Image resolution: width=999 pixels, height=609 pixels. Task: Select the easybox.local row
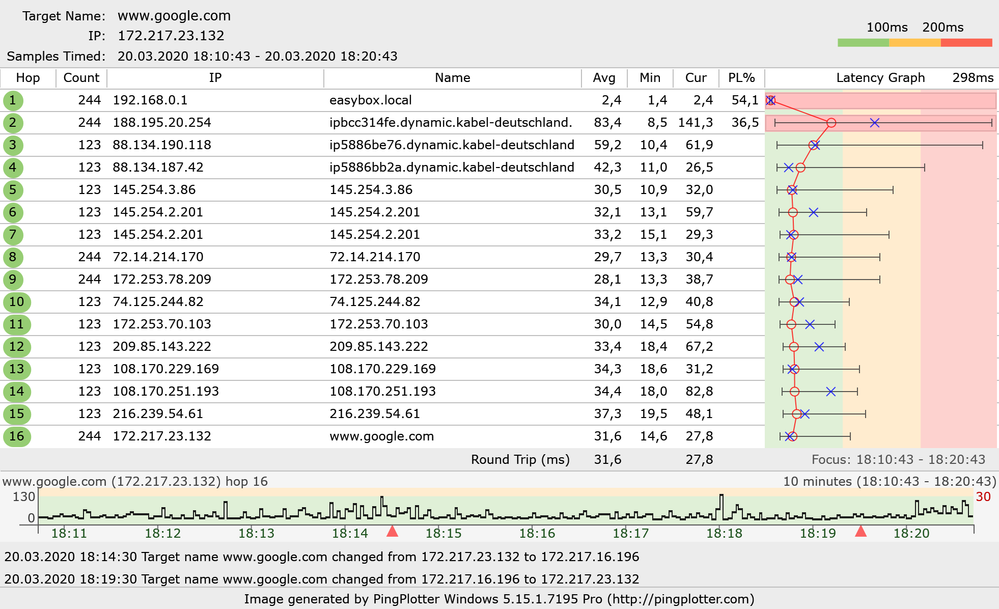point(499,101)
